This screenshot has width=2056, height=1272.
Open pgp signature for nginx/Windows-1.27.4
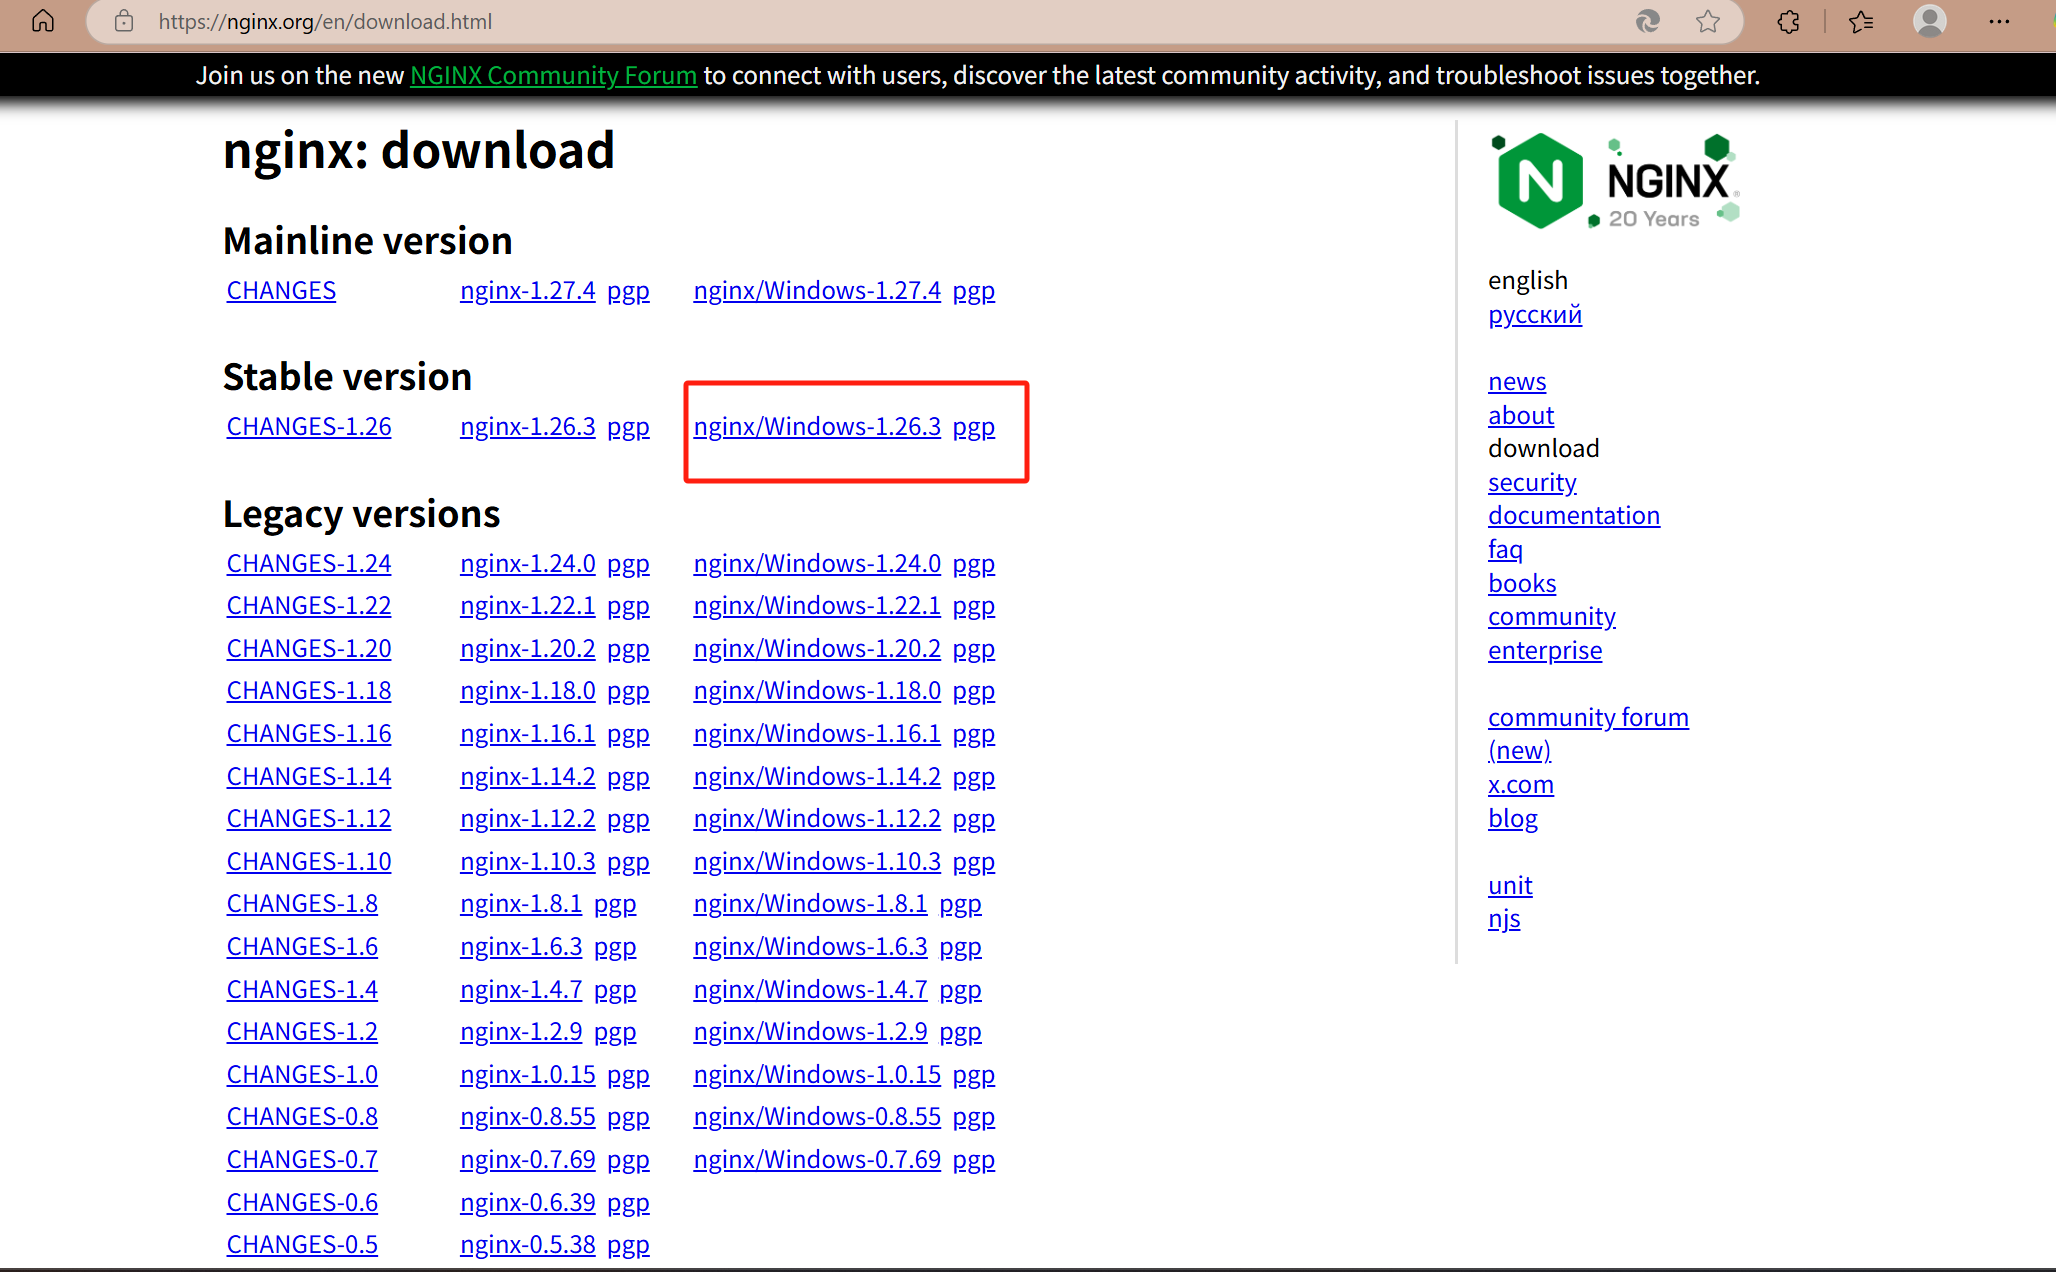tap(973, 291)
